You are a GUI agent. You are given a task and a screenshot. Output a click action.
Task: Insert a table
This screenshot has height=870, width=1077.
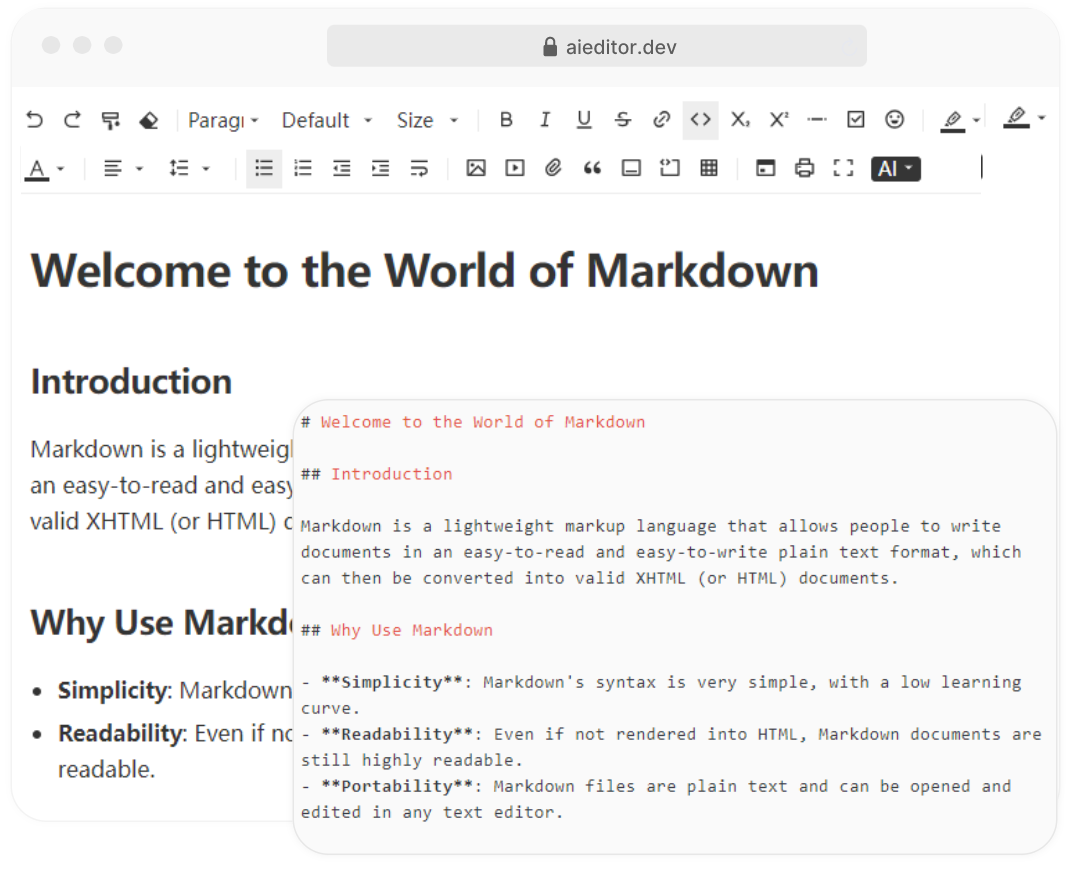(709, 168)
